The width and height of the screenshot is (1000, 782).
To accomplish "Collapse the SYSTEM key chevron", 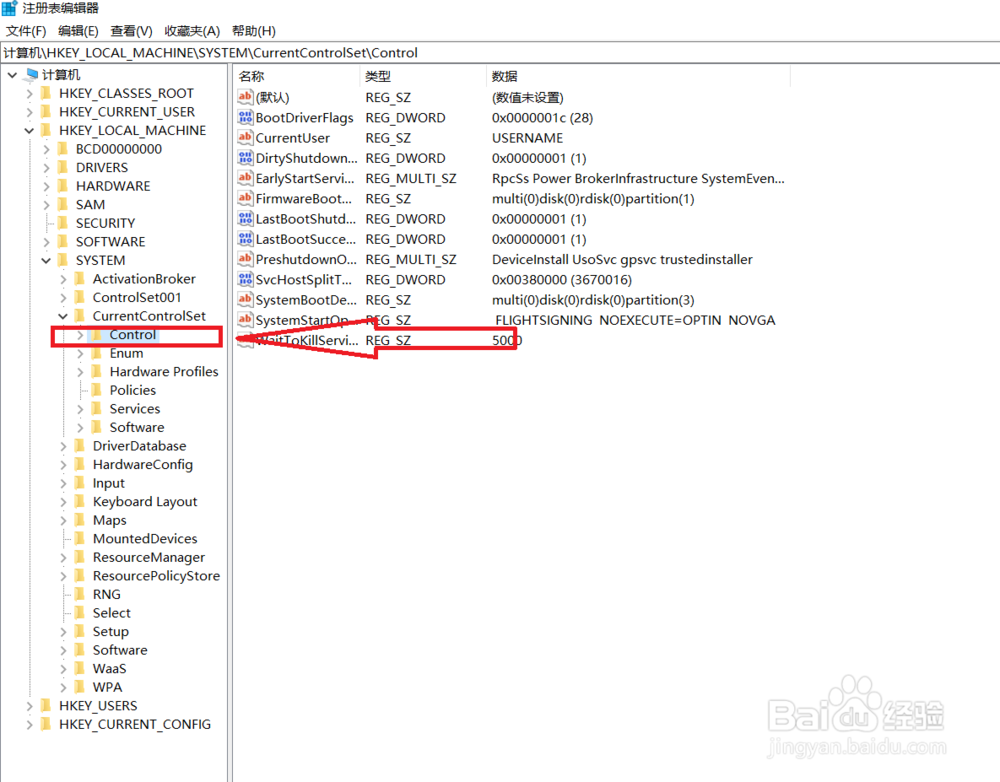I will pyautogui.click(x=46, y=260).
